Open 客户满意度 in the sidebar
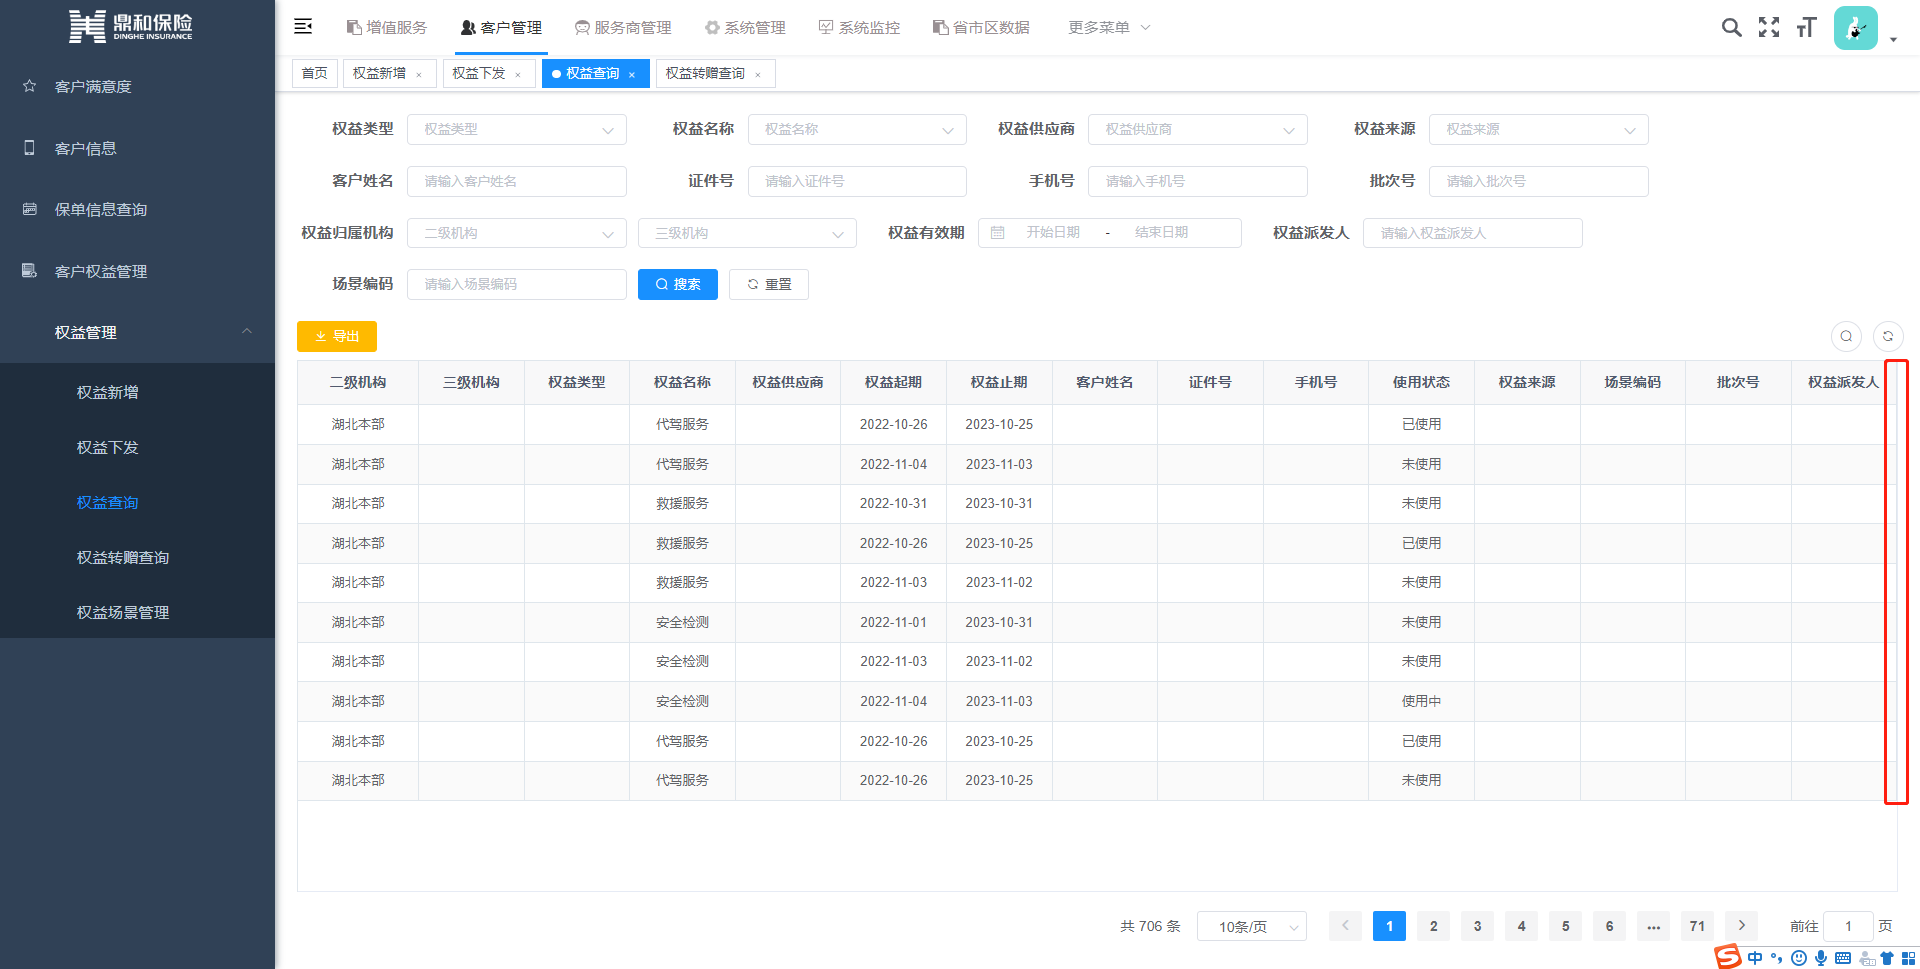This screenshot has width=1920, height=969. [x=137, y=87]
